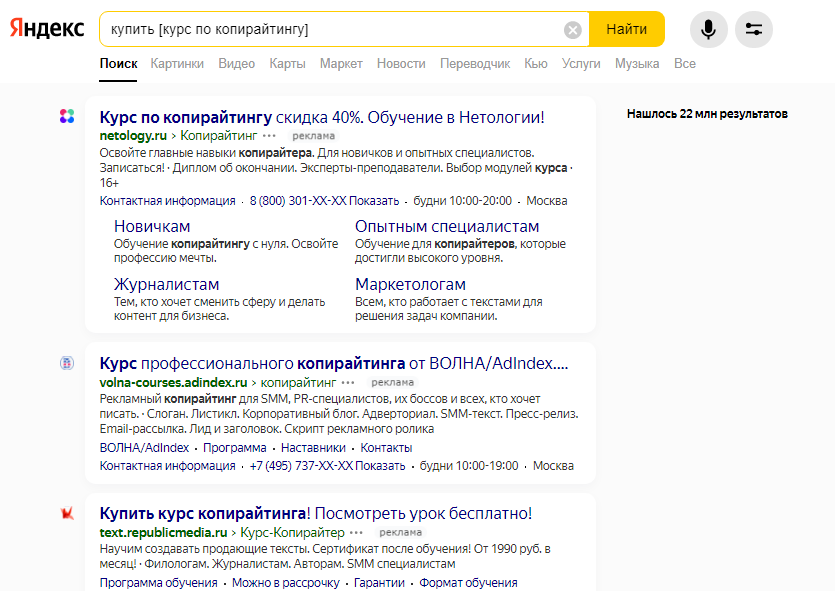Image resolution: width=835 pixels, height=591 pixels.
Task: Open Контактная информация for ВОЛНА/AdIndex result
Action: point(167,466)
